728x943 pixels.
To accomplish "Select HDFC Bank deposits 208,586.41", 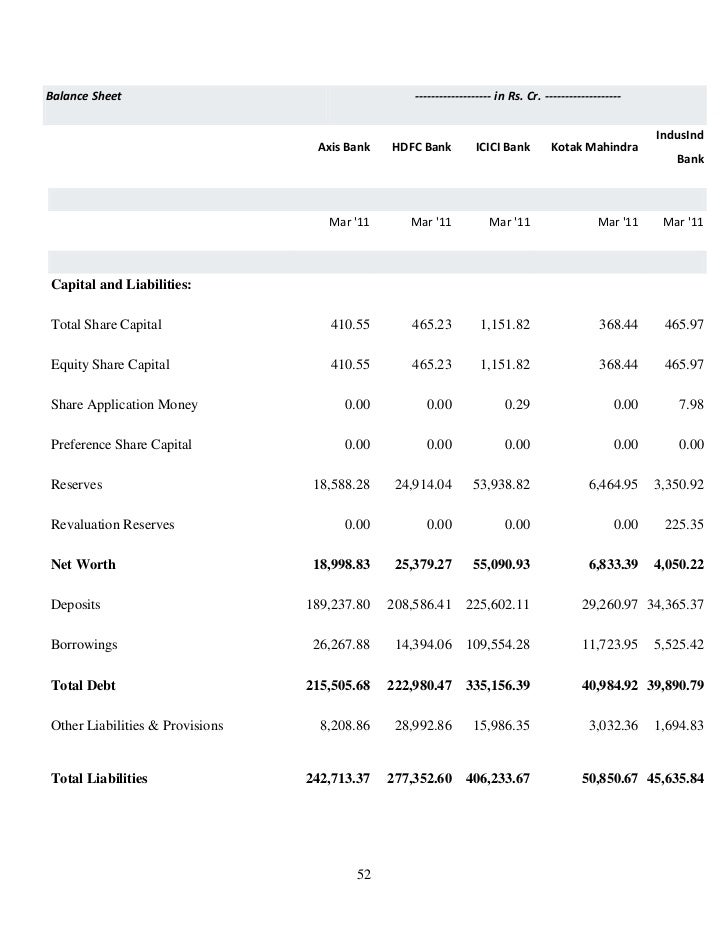I will coord(419,604).
